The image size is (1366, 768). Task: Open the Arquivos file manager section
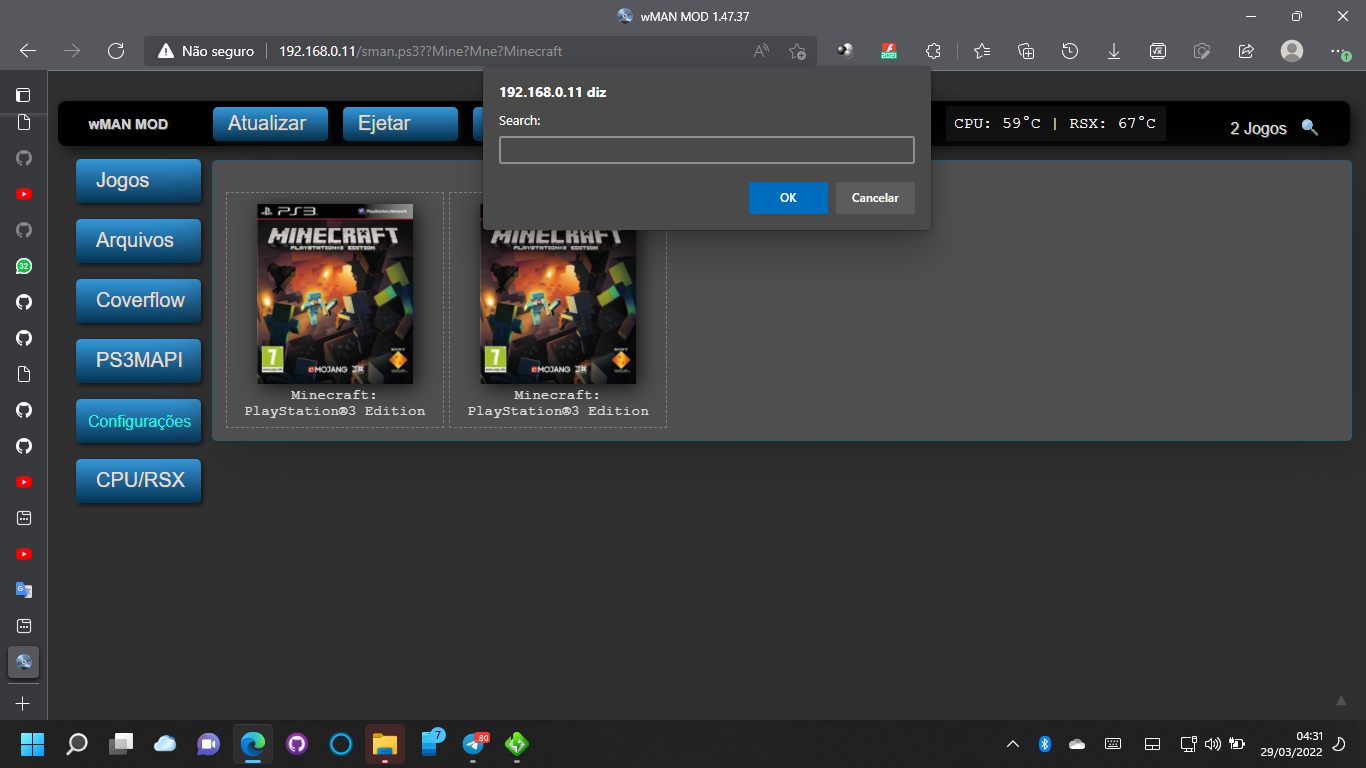(138, 241)
